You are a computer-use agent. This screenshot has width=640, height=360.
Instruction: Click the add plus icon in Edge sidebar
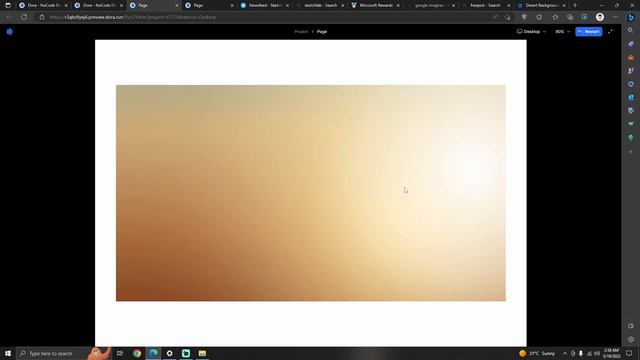click(631, 152)
